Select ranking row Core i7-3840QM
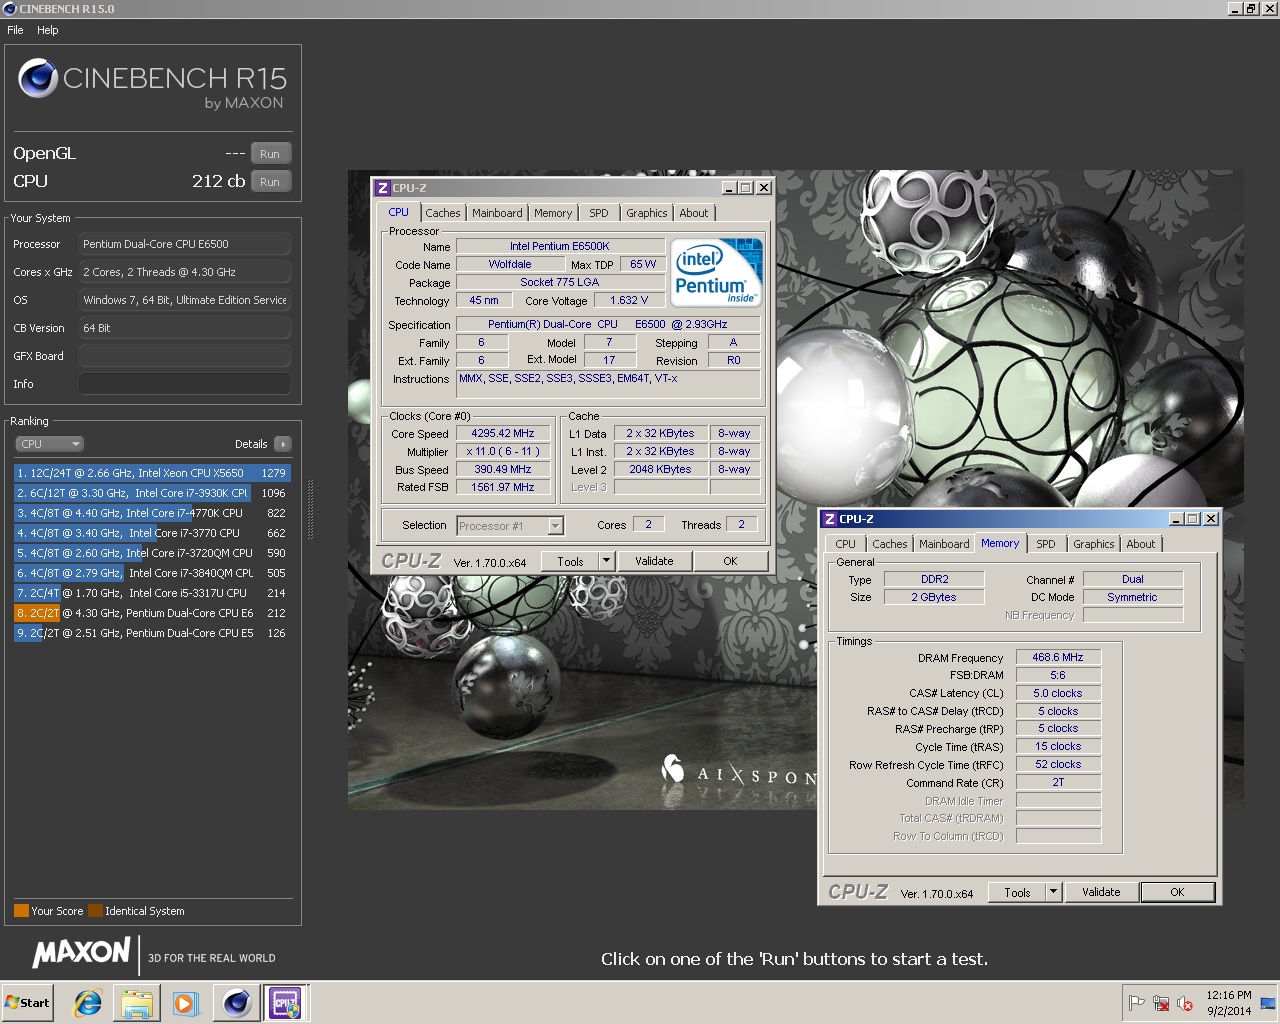The image size is (1280, 1024). [152, 573]
